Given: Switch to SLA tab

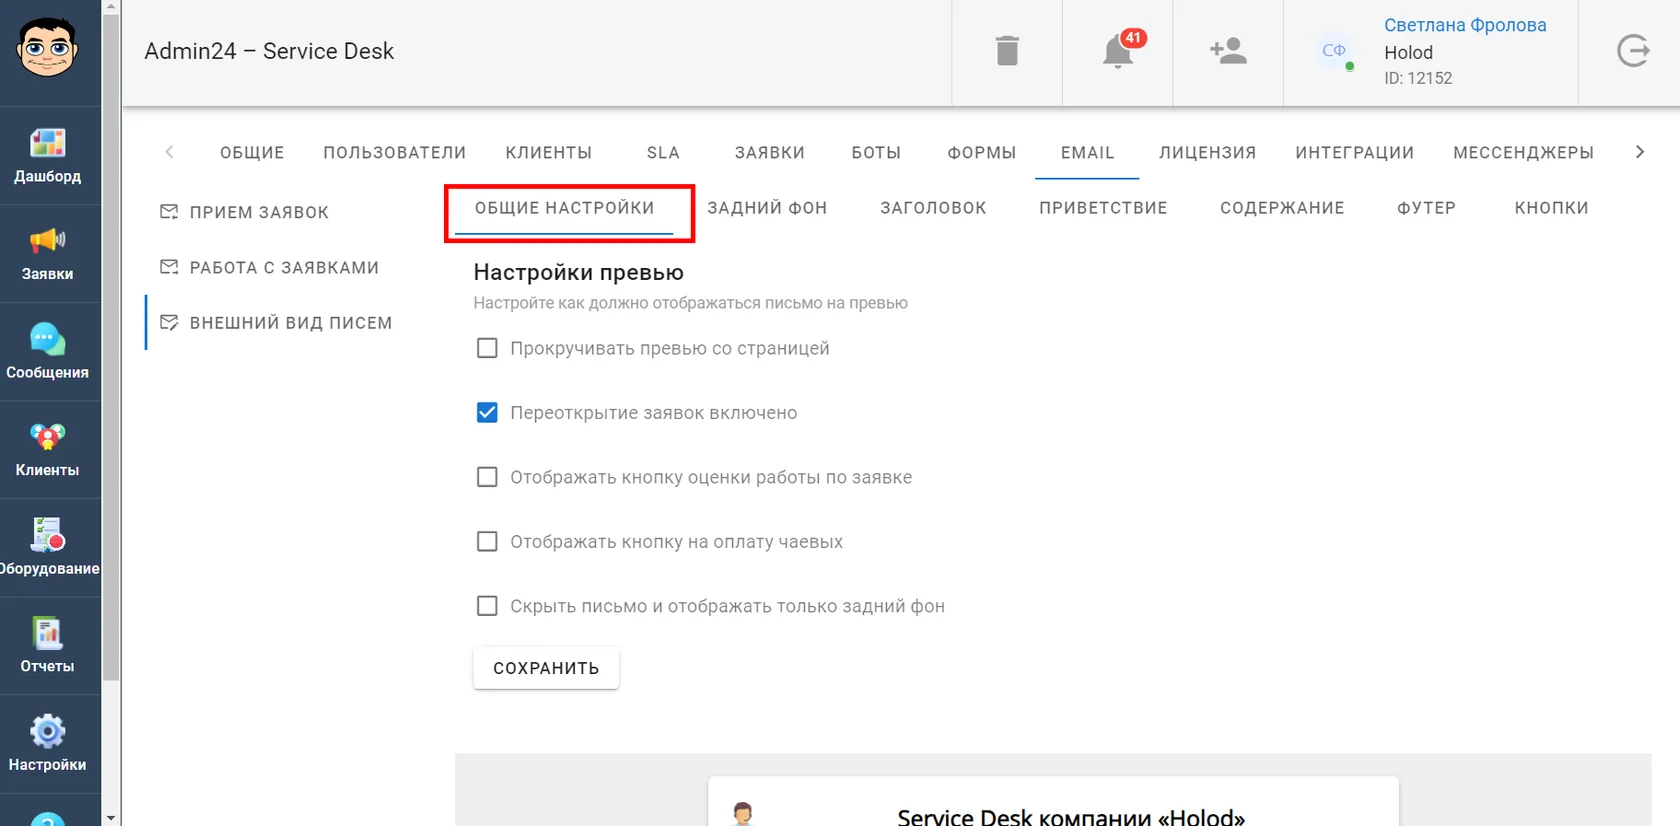Looking at the screenshot, I should 663,153.
